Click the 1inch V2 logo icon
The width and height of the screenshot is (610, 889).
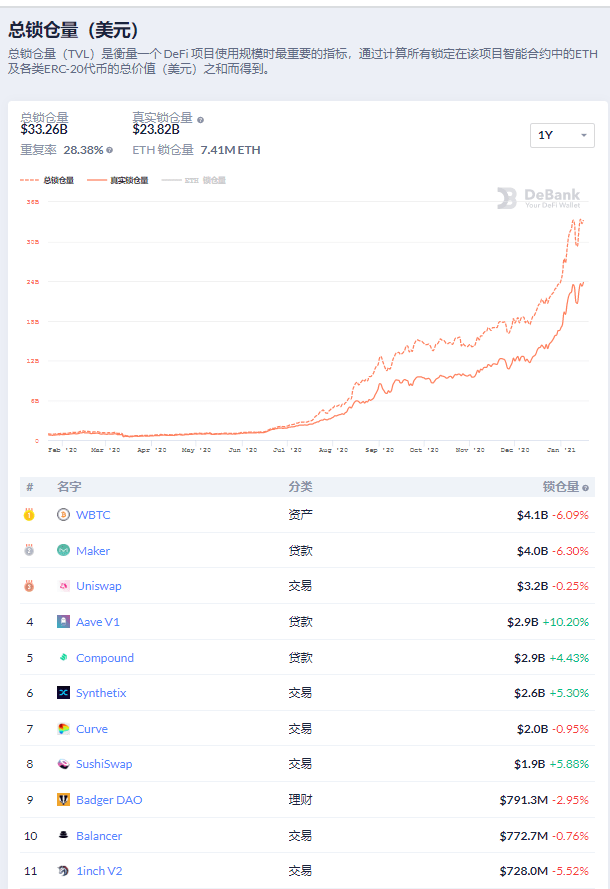pos(63,871)
